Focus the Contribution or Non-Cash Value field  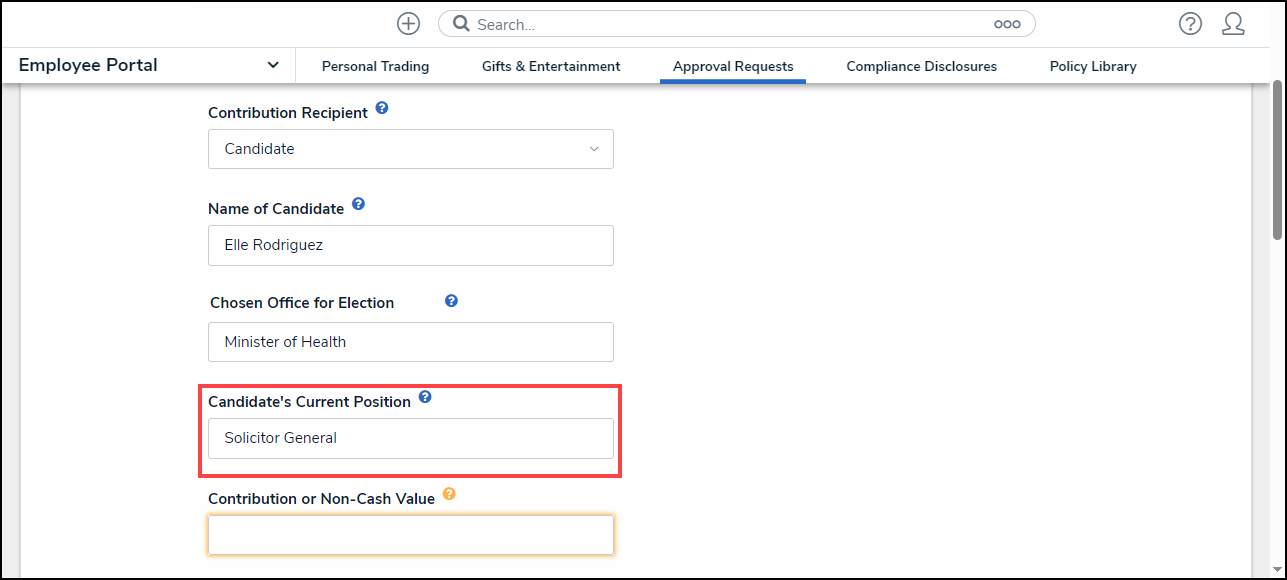[410, 535]
